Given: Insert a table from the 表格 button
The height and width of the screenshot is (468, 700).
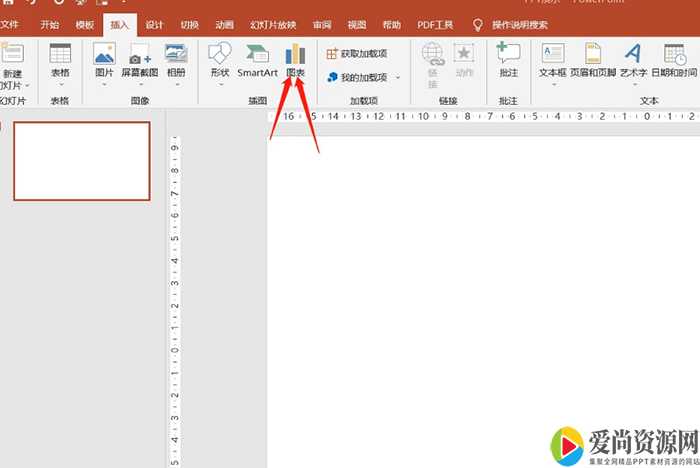Looking at the screenshot, I should click(x=60, y=59).
